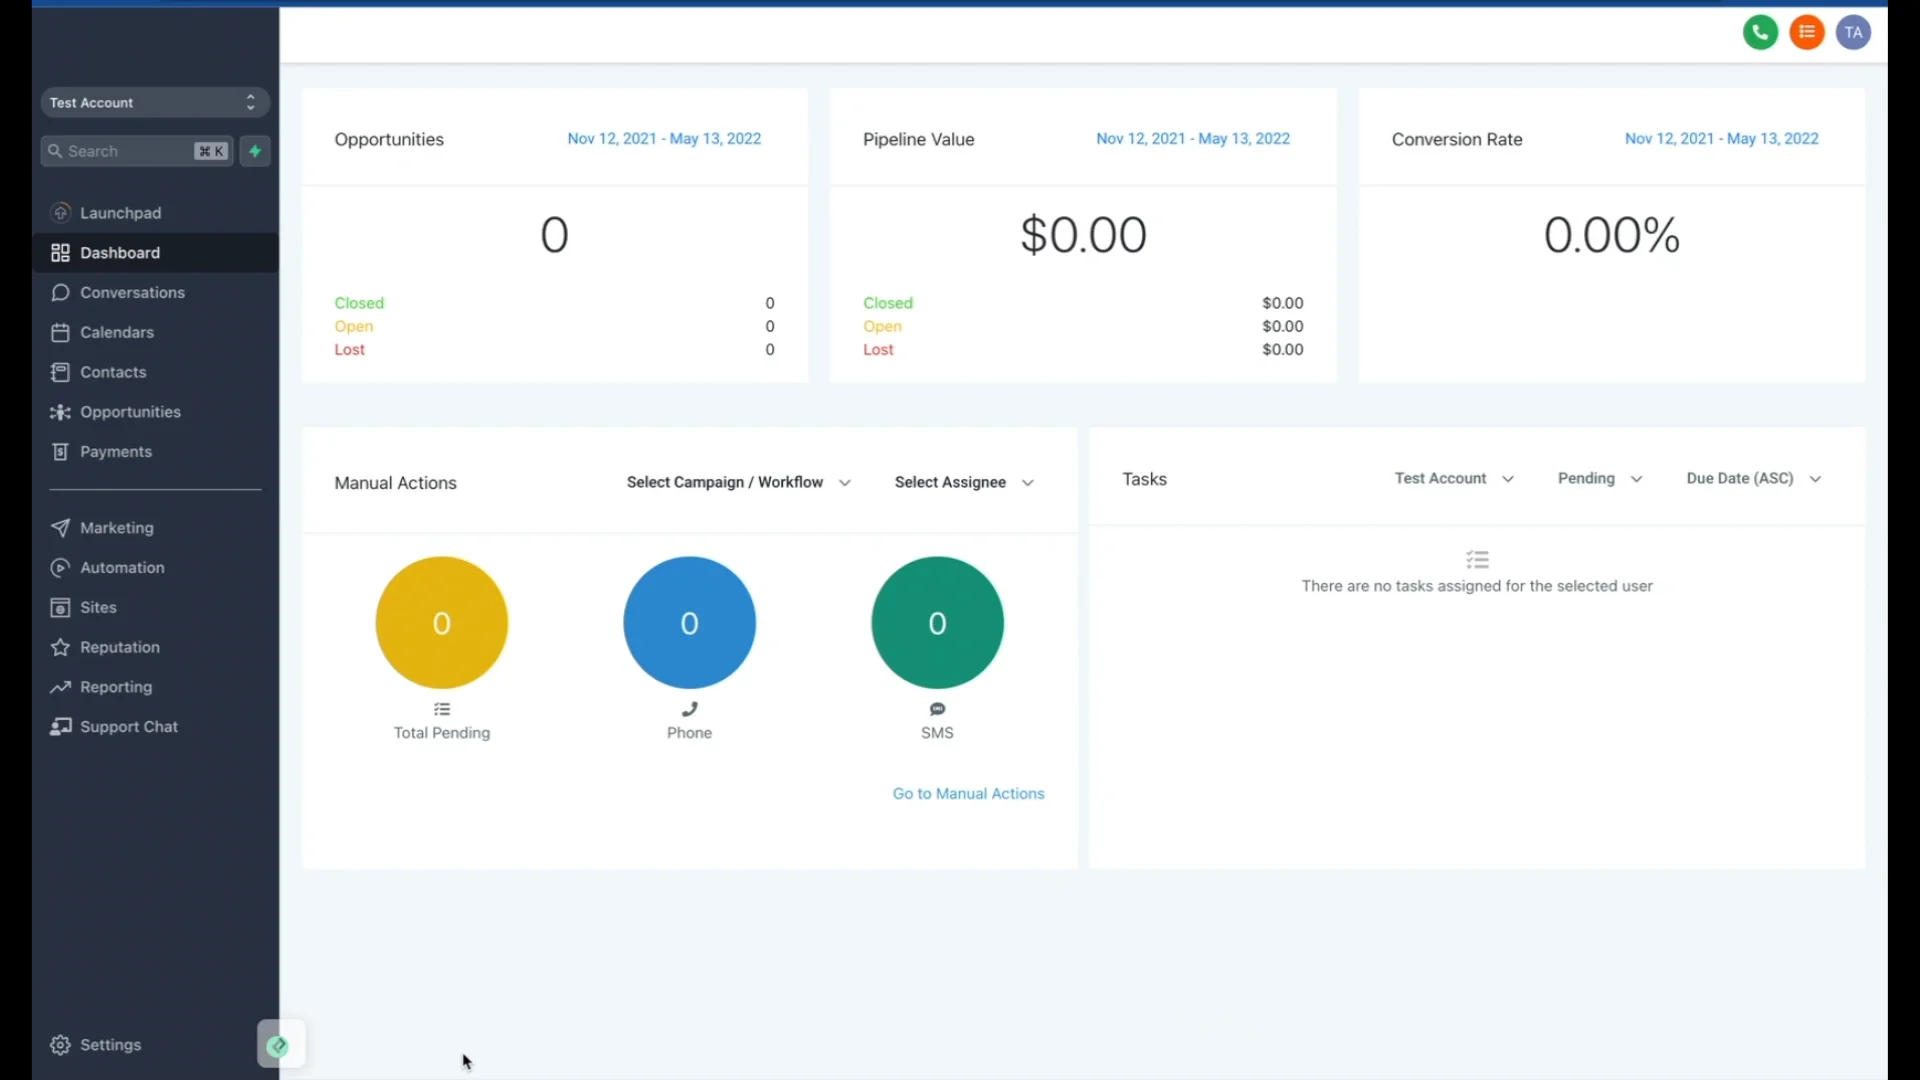Open the Due Date (ASC) sort dropdown
The height and width of the screenshot is (1080, 1920).
[x=1754, y=479]
